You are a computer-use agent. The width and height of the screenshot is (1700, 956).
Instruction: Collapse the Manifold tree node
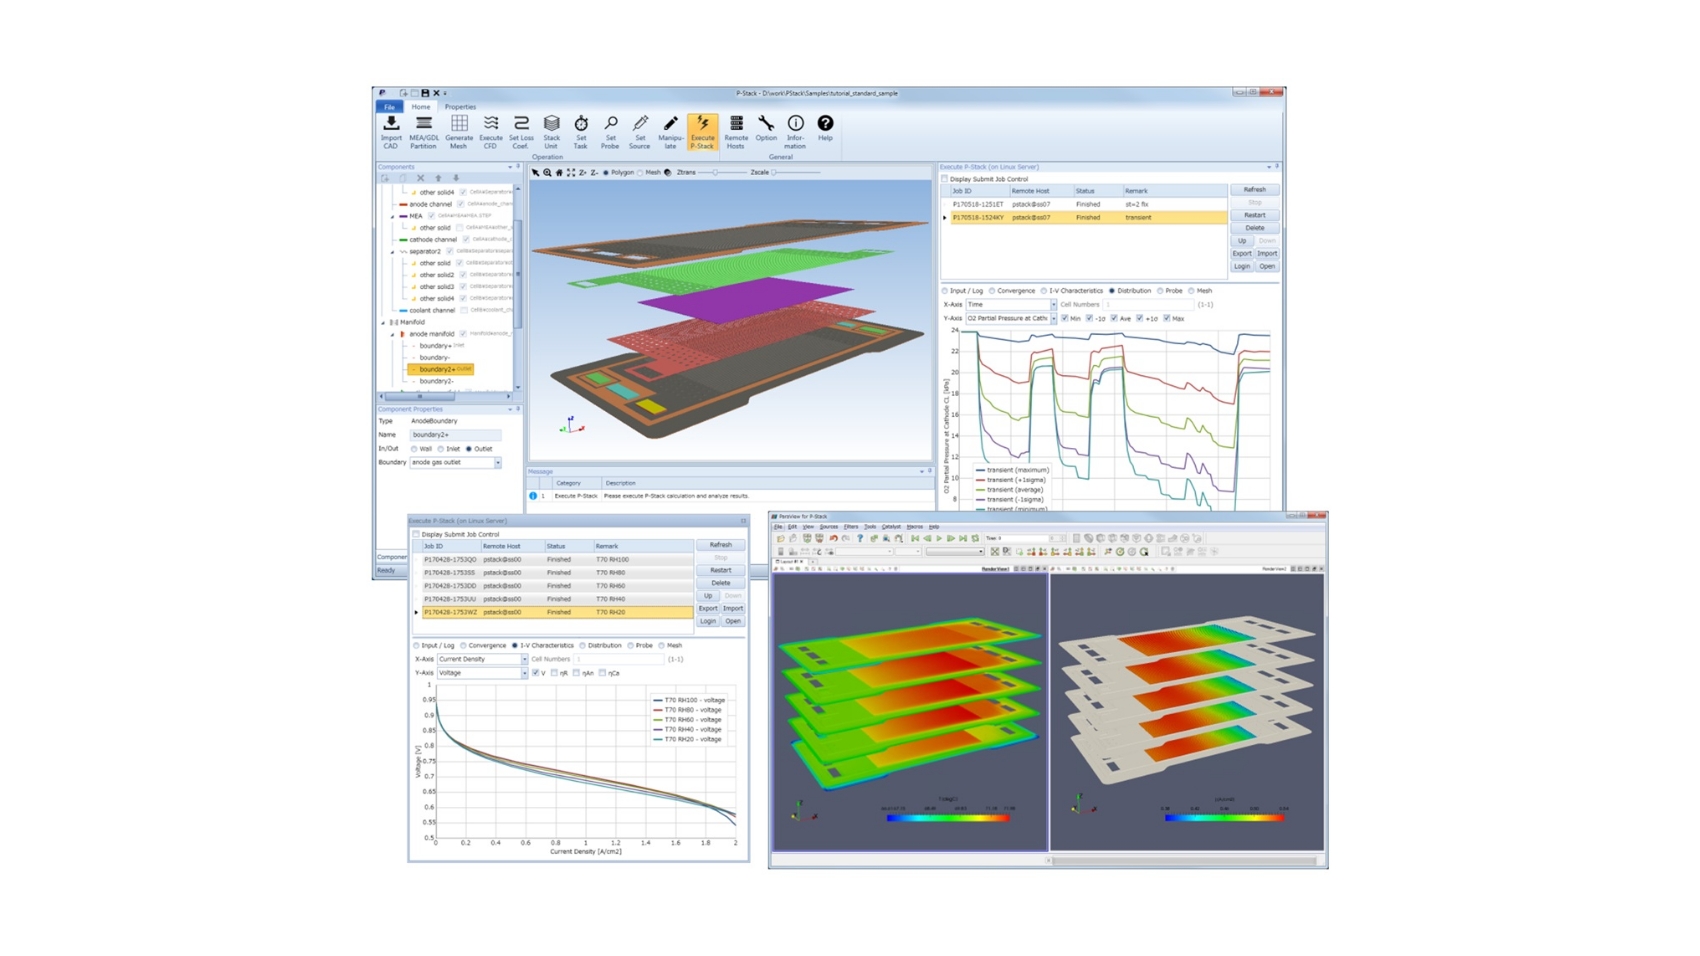pyautogui.click(x=383, y=323)
